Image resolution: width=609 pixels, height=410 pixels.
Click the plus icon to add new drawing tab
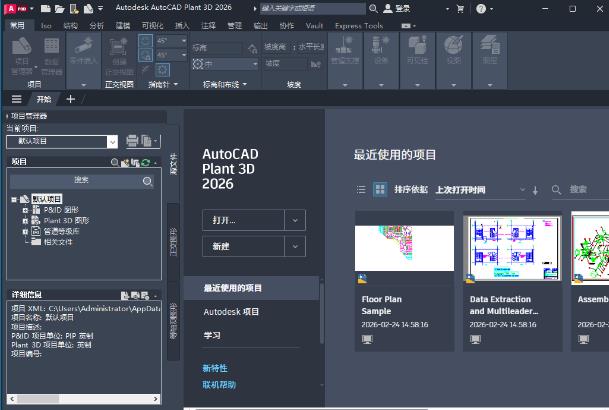pyautogui.click(x=70, y=99)
